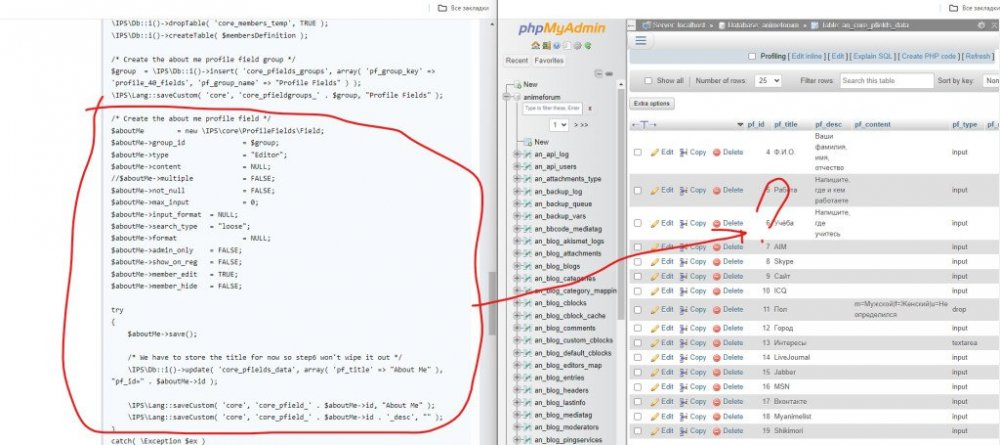Click Edit pencil for the Skype row
This screenshot has width=1000, height=445.
click(661, 261)
